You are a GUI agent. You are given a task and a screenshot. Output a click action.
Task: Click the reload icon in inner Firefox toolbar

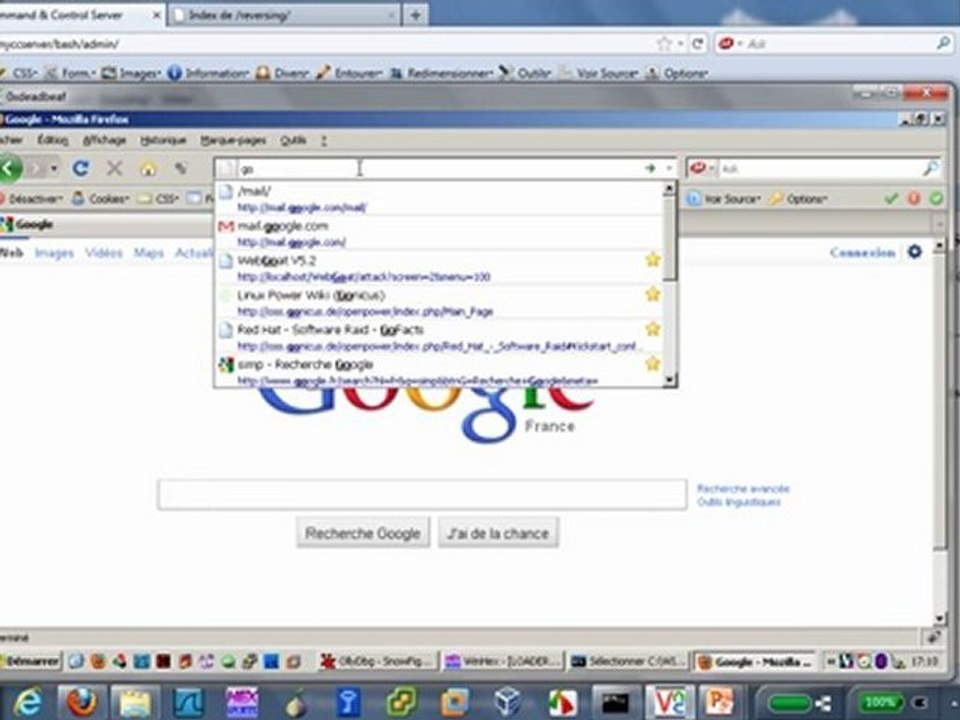[x=81, y=168]
